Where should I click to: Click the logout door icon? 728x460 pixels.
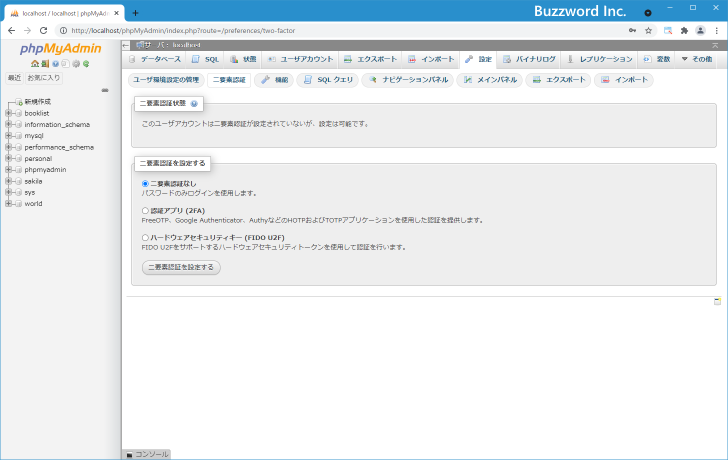(45, 64)
